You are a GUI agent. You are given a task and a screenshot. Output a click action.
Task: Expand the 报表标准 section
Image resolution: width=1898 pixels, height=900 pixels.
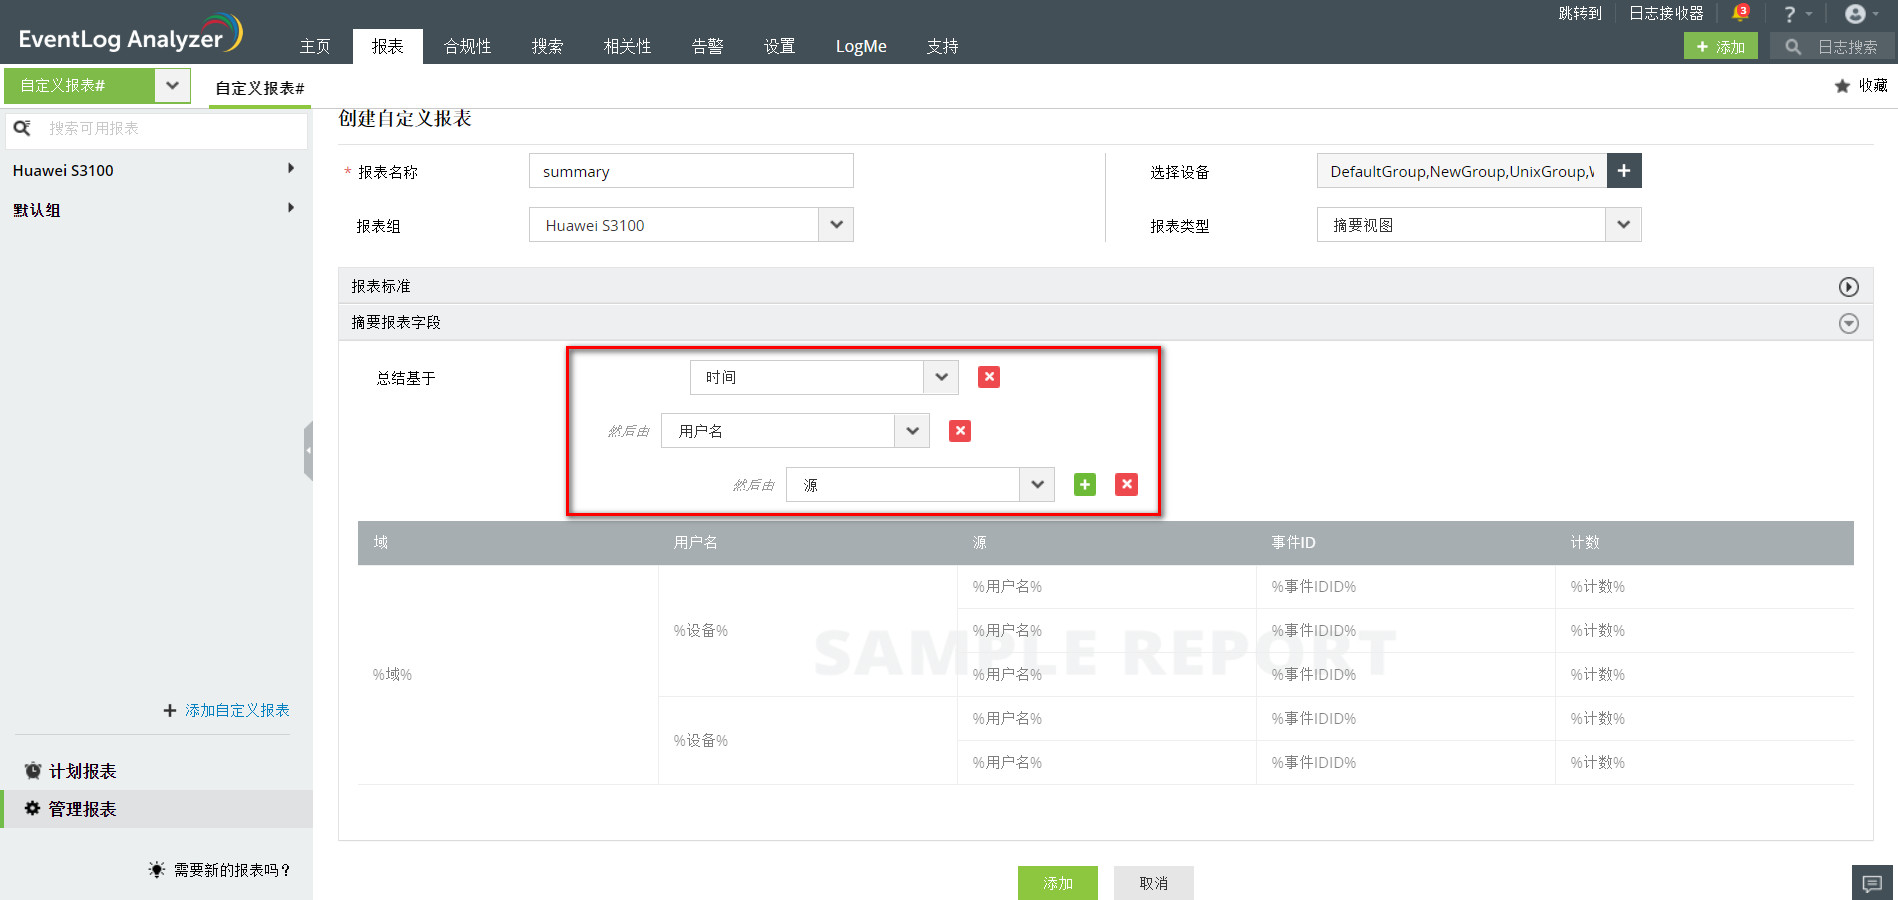click(1848, 286)
